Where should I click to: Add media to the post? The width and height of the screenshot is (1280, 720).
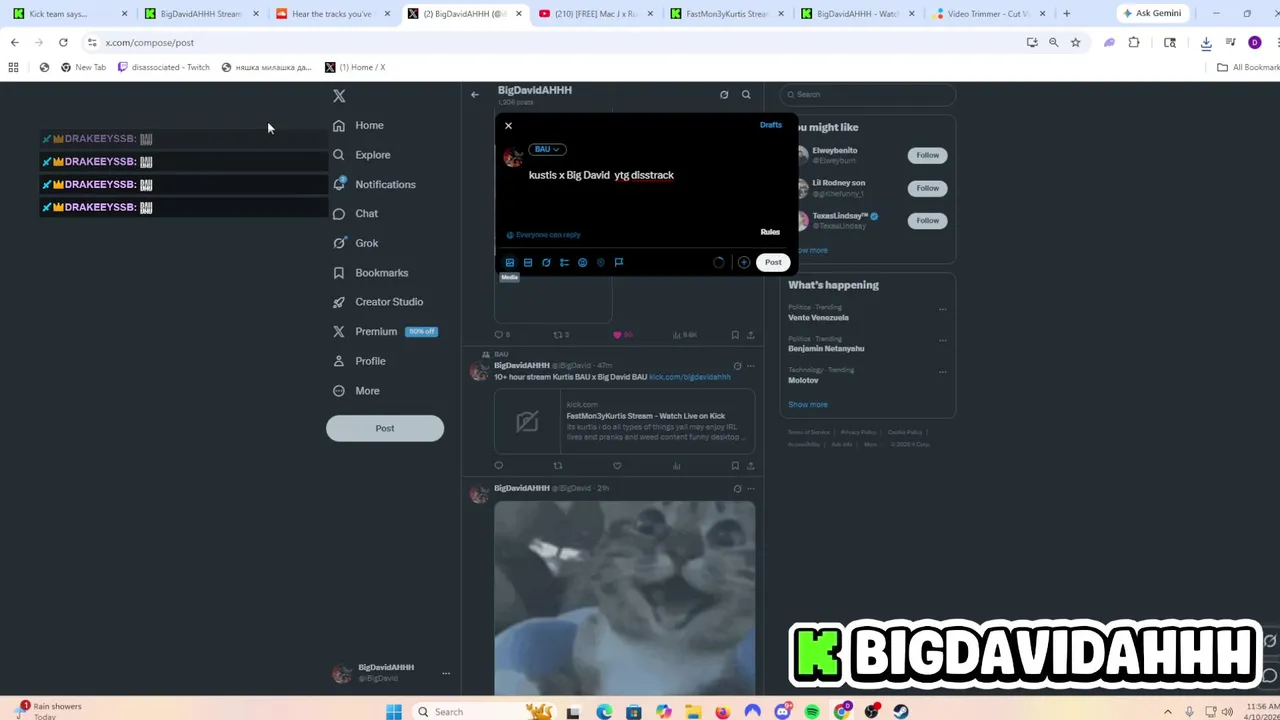[510, 262]
